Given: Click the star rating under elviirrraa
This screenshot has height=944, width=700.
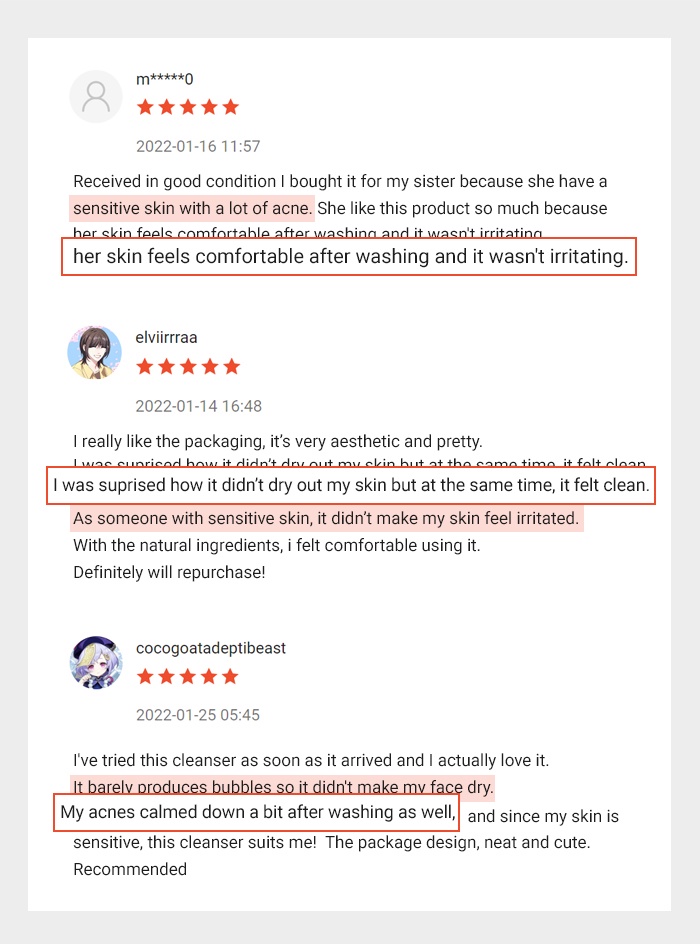Looking at the screenshot, I should [x=188, y=367].
